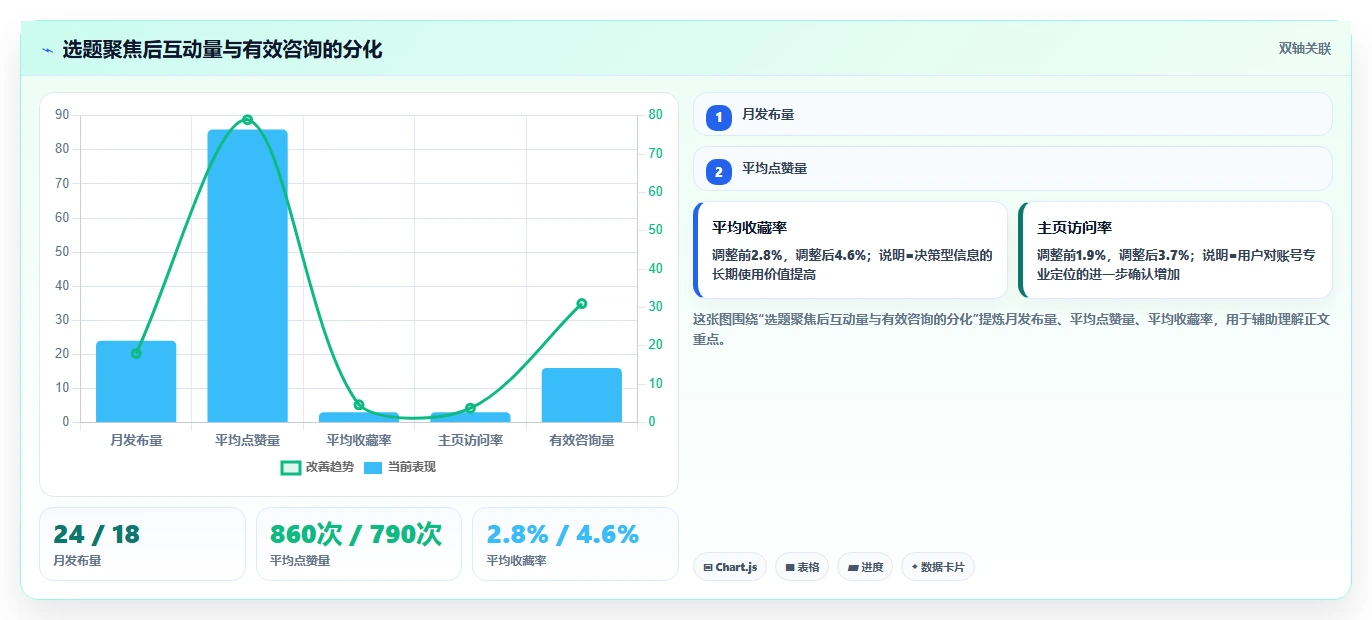Click the 主页访问率 detail card
1372x620 pixels.
point(1175,250)
